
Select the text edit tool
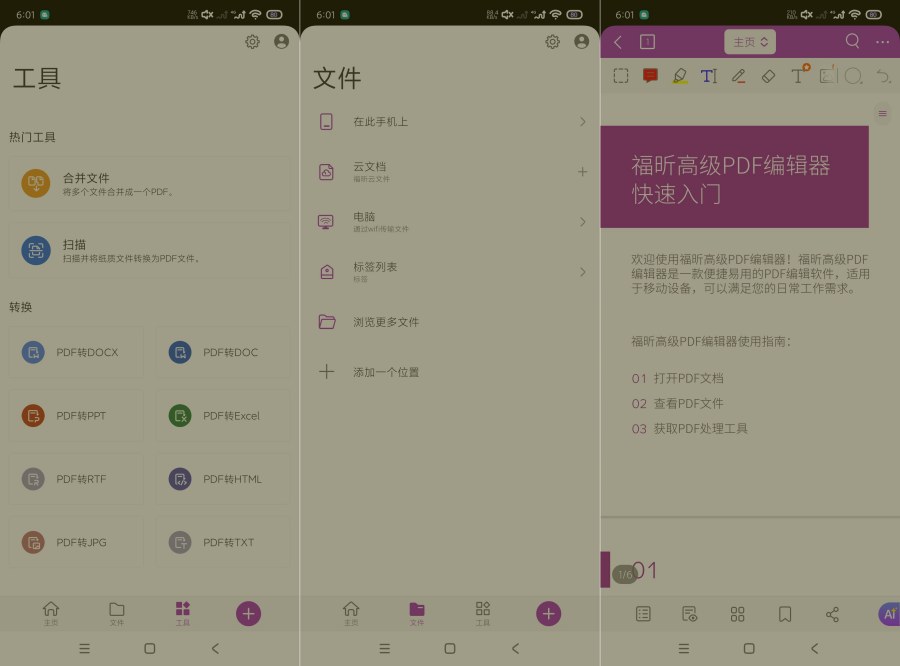pos(709,76)
